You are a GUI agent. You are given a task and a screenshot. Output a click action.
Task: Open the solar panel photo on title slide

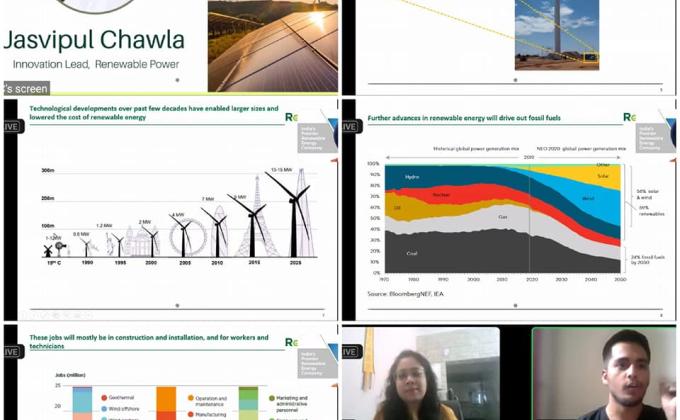coord(271,45)
